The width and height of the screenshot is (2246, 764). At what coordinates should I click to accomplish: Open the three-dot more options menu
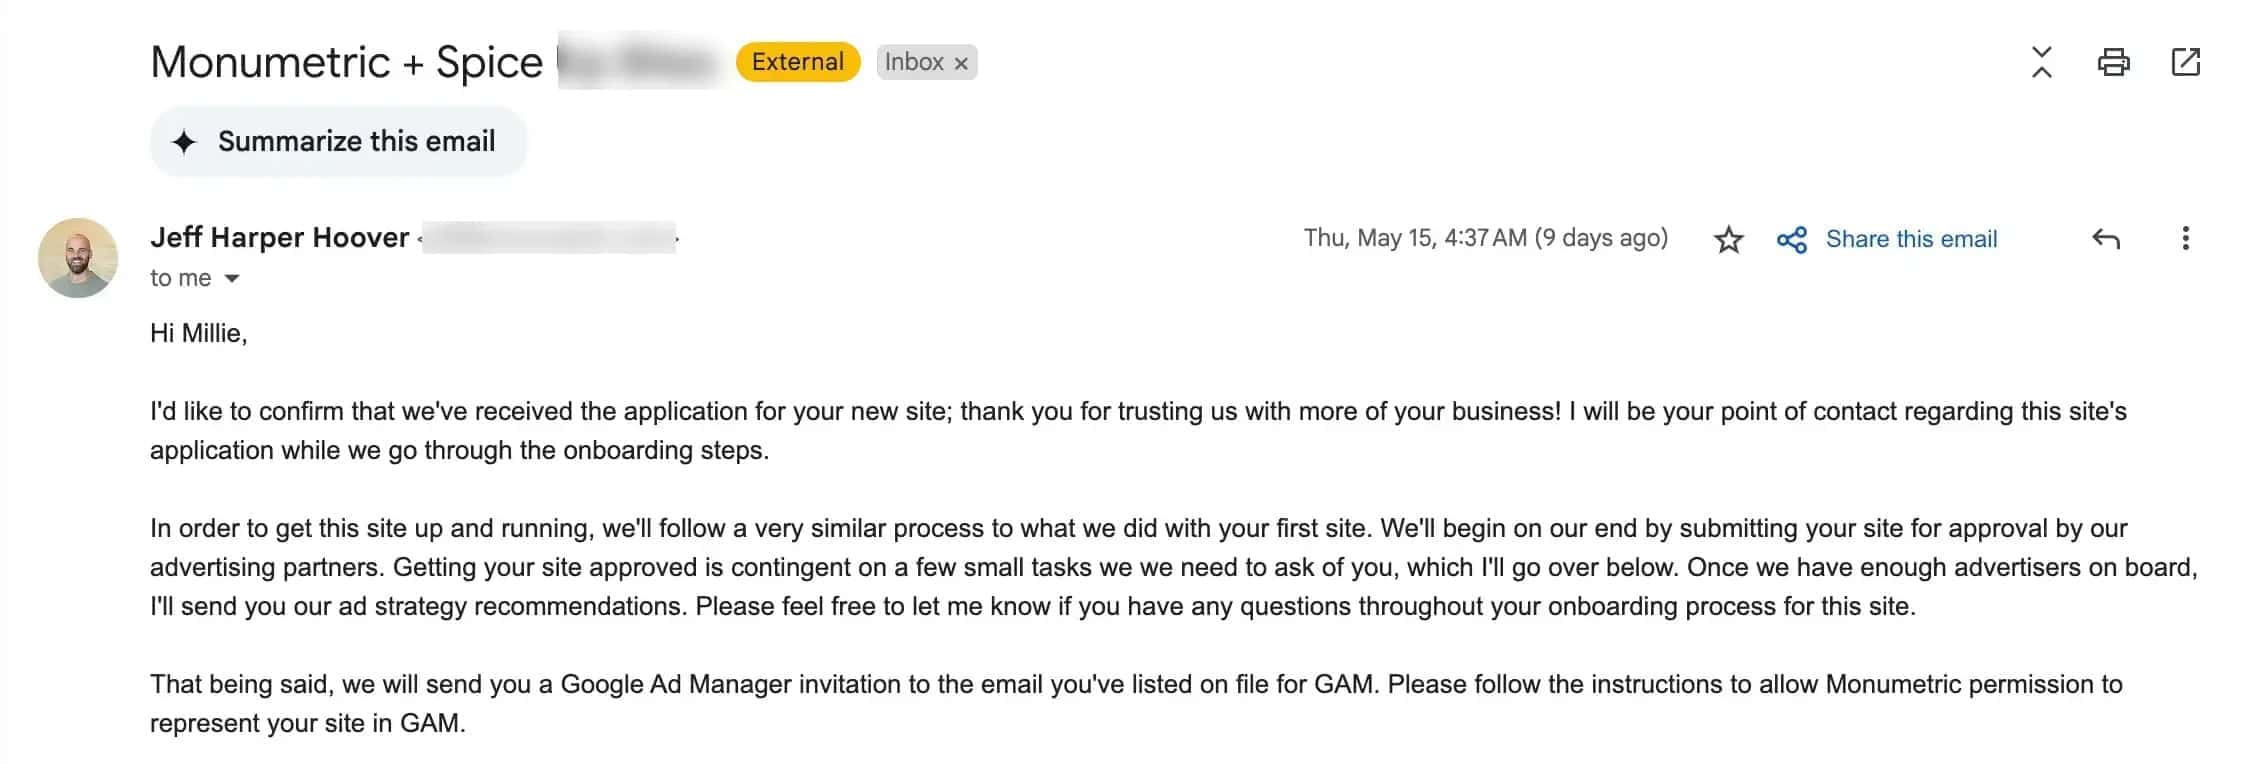point(2185,238)
